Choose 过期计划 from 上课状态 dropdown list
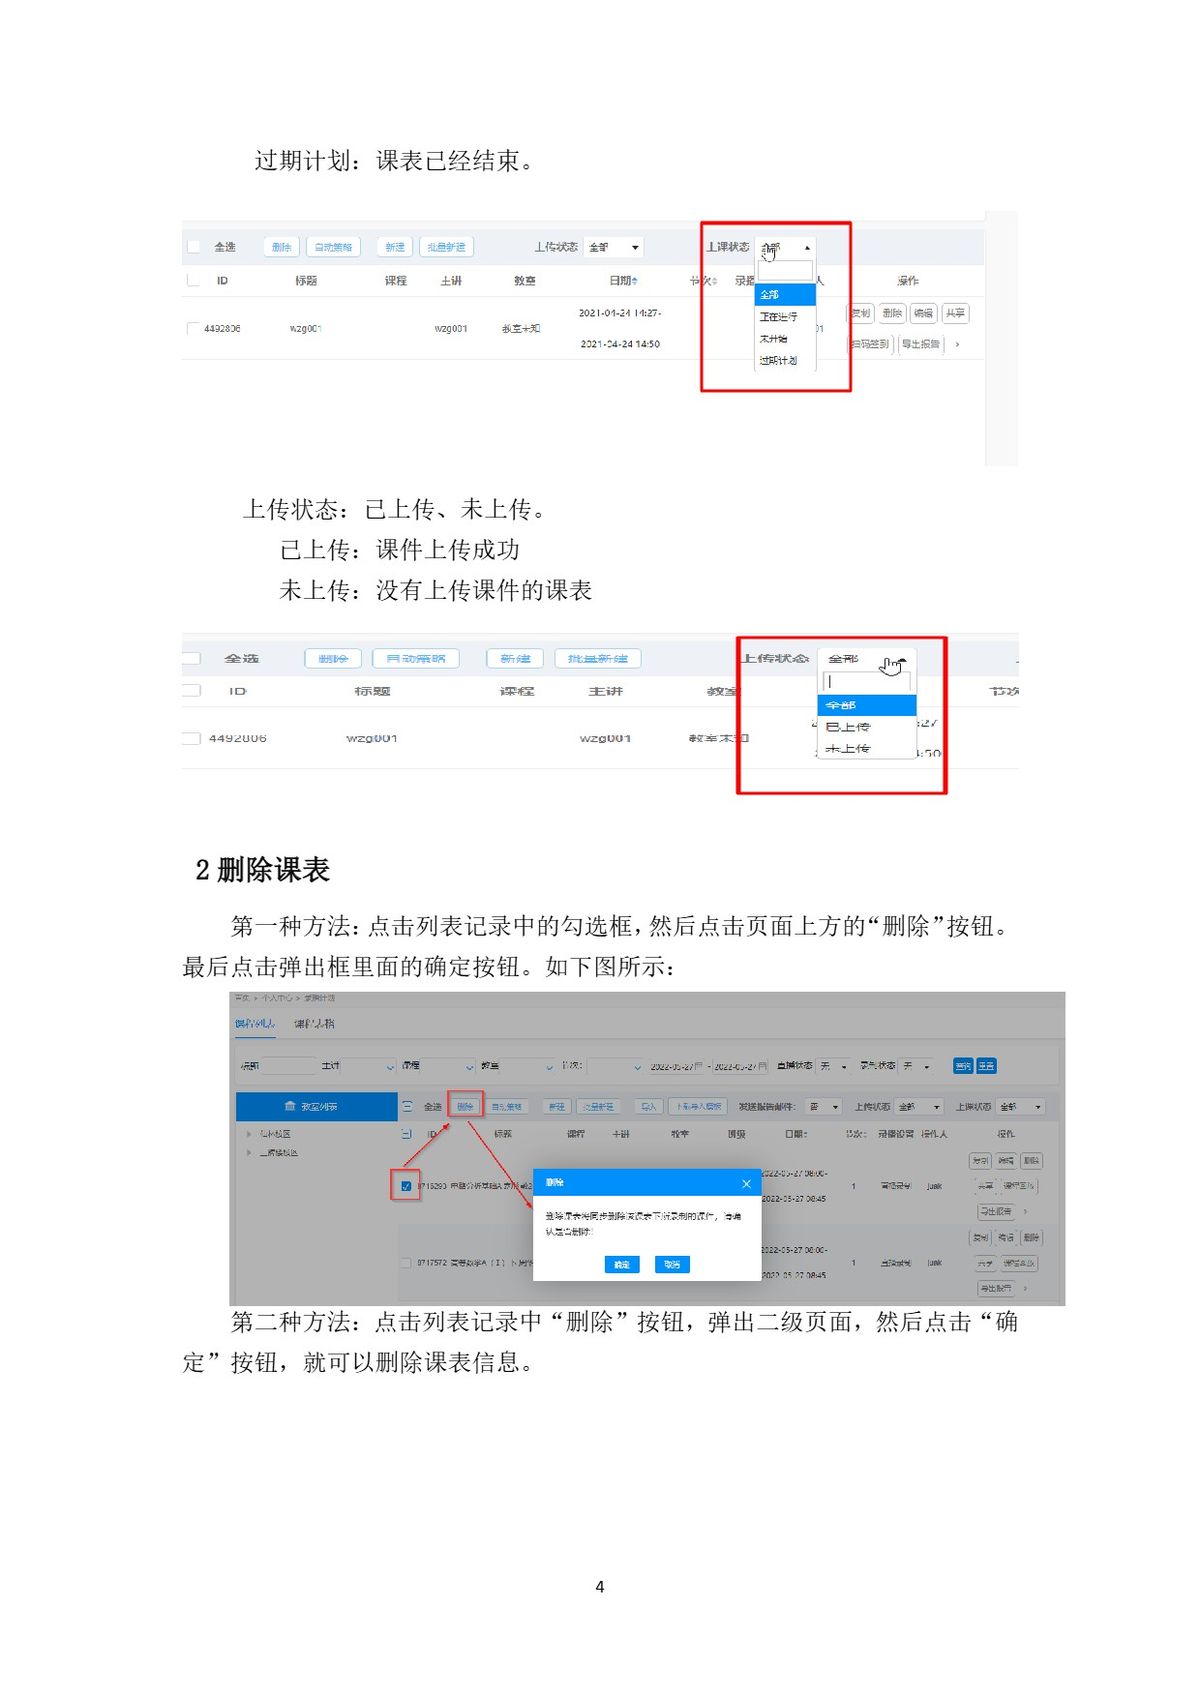 coord(778,360)
